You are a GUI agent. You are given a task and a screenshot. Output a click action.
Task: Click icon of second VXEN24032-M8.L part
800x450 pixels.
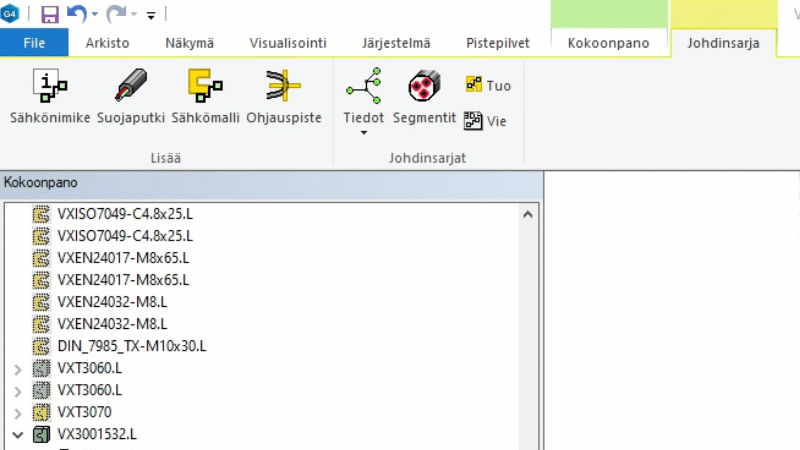point(41,324)
